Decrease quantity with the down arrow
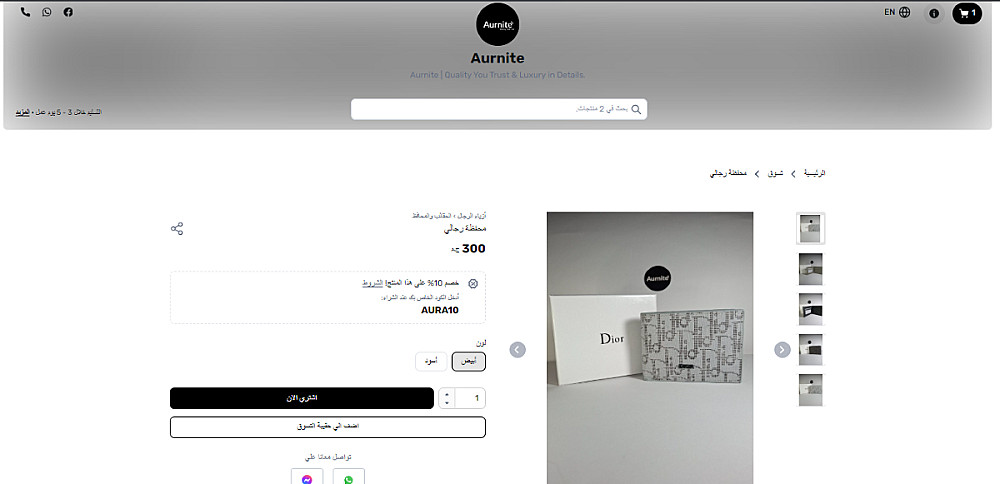 [x=447, y=403]
